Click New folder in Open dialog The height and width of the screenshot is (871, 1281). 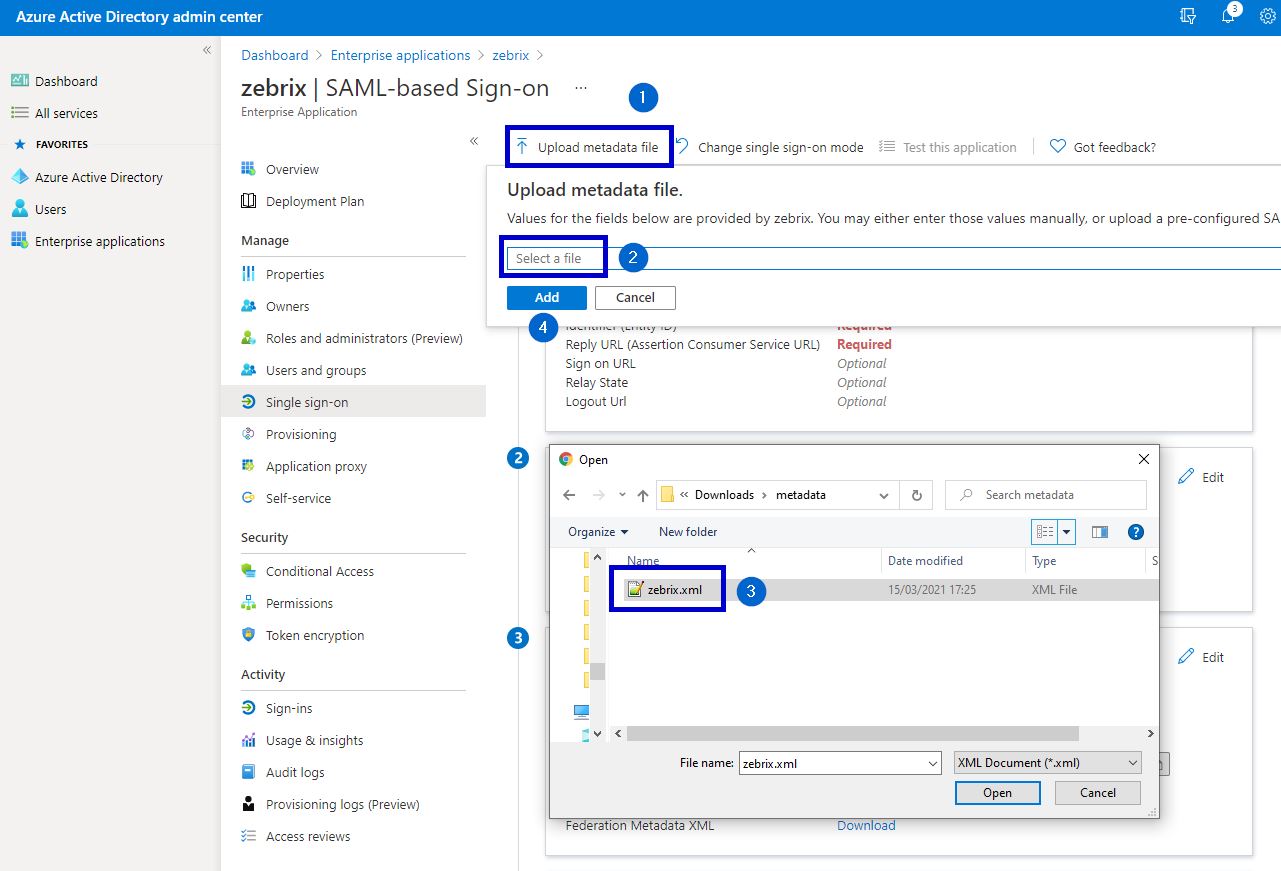click(688, 532)
